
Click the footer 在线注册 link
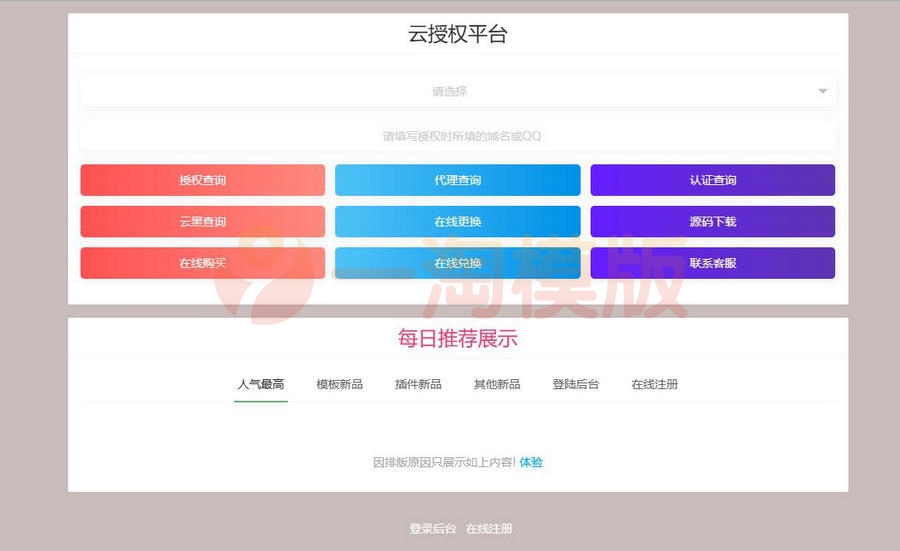click(489, 529)
